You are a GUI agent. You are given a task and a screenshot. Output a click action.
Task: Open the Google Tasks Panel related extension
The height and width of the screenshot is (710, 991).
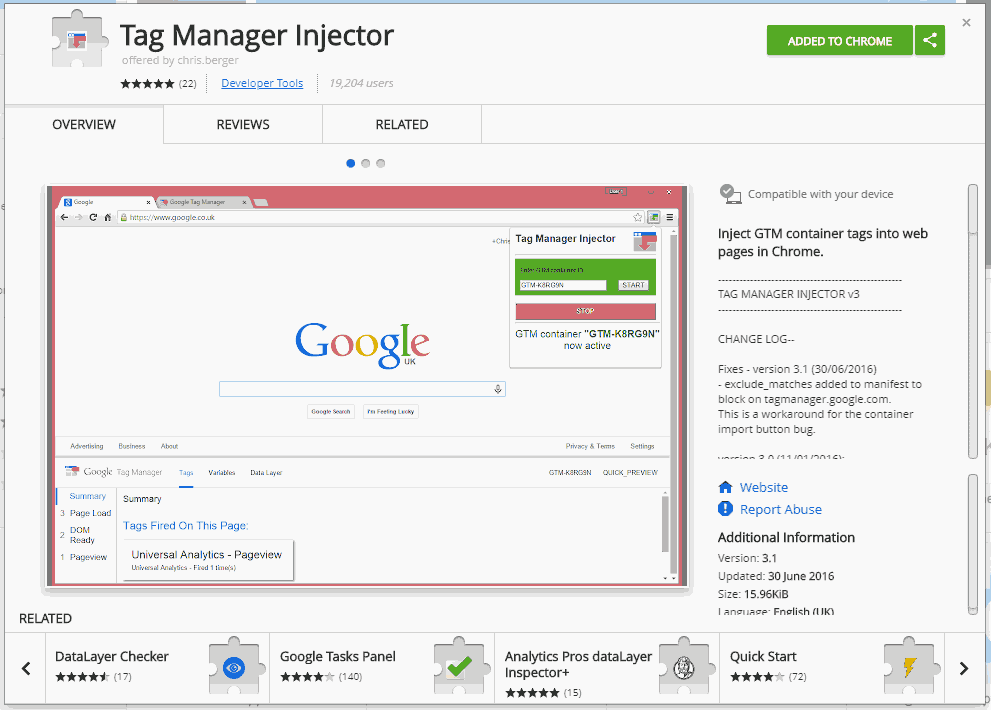(x=382, y=668)
